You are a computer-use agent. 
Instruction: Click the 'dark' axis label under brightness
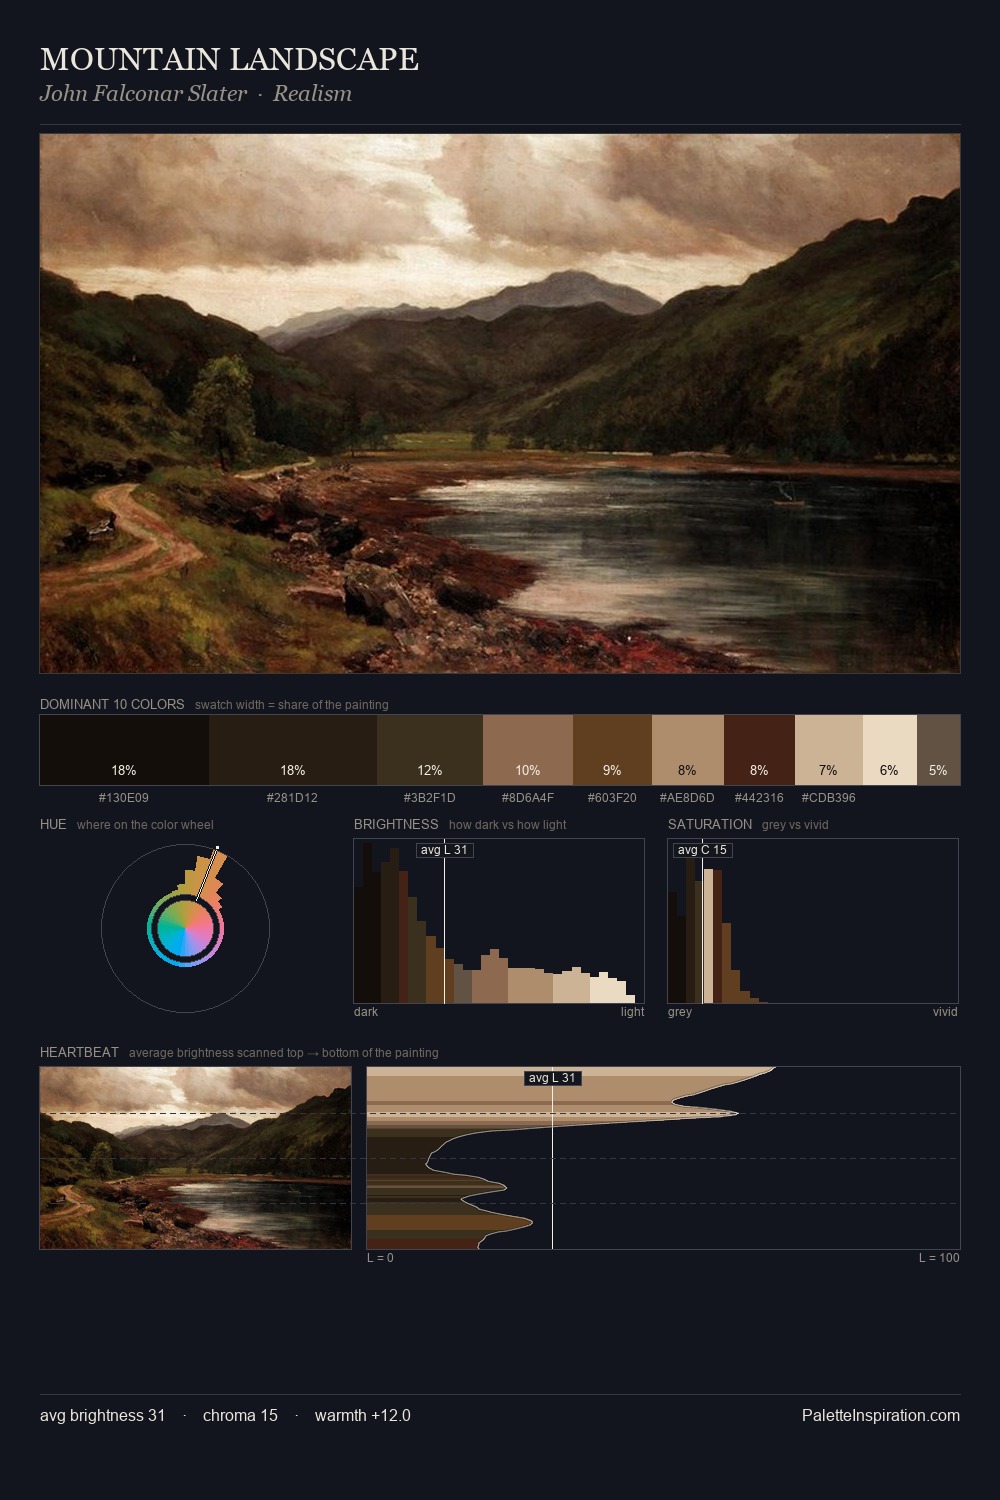366,1012
